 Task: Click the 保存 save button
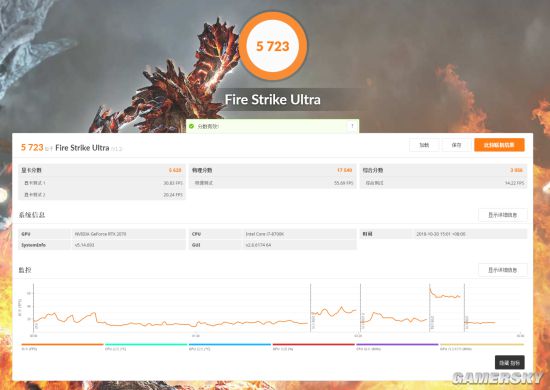[x=456, y=145]
